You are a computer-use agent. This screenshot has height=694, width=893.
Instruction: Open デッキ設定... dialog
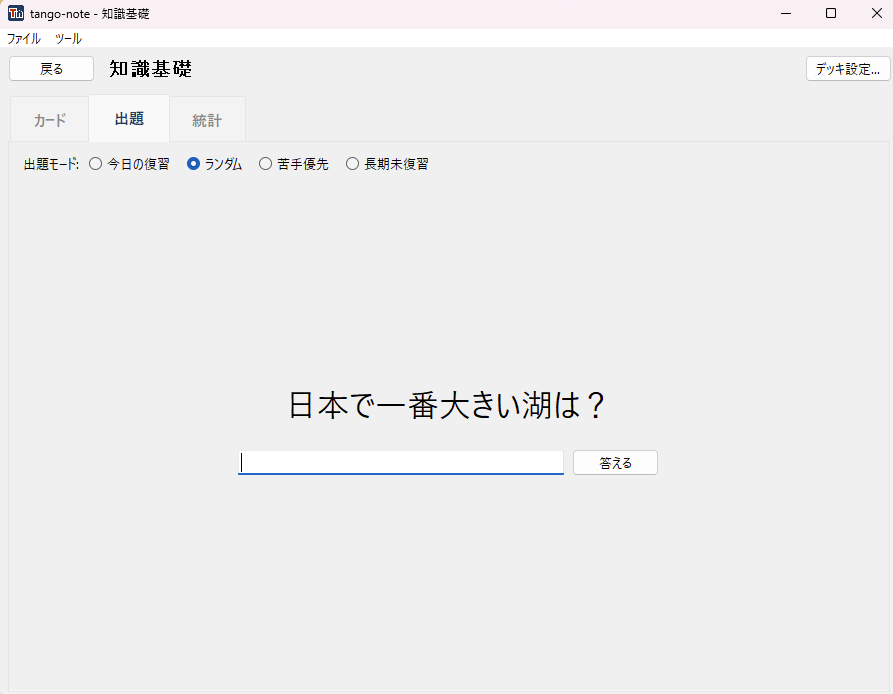point(848,69)
